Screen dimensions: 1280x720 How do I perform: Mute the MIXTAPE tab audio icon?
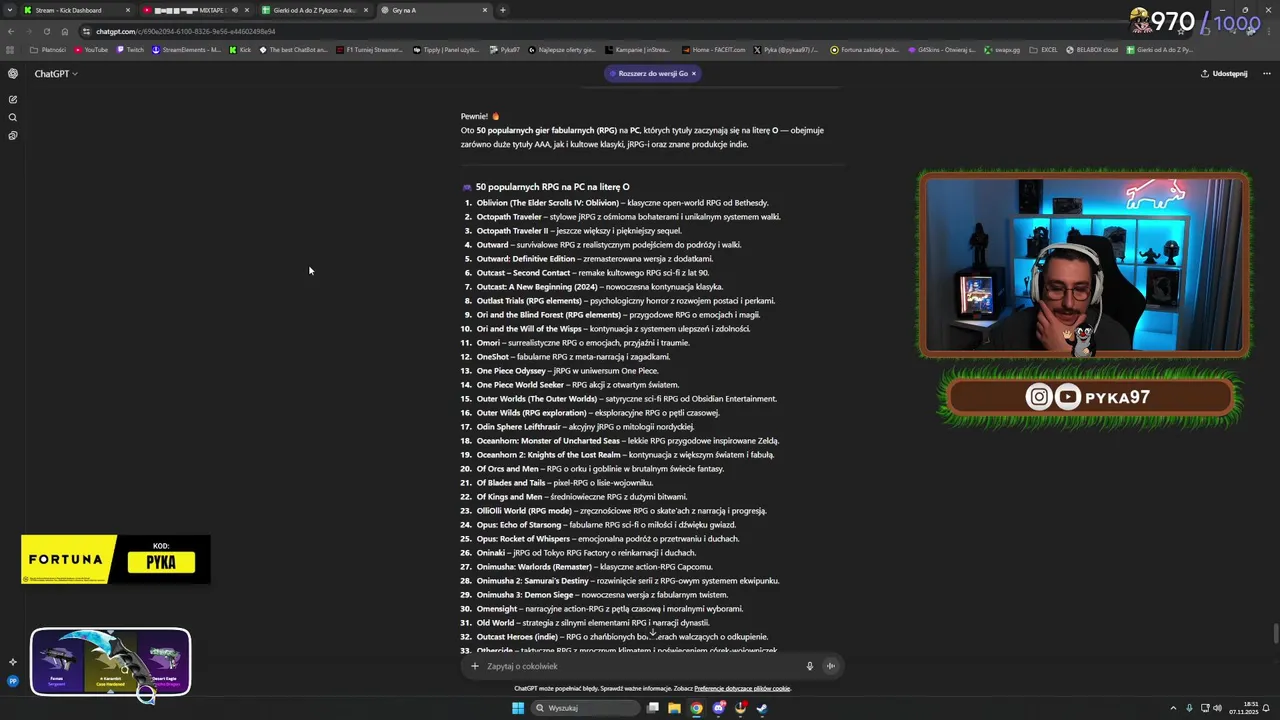[235, 10]
